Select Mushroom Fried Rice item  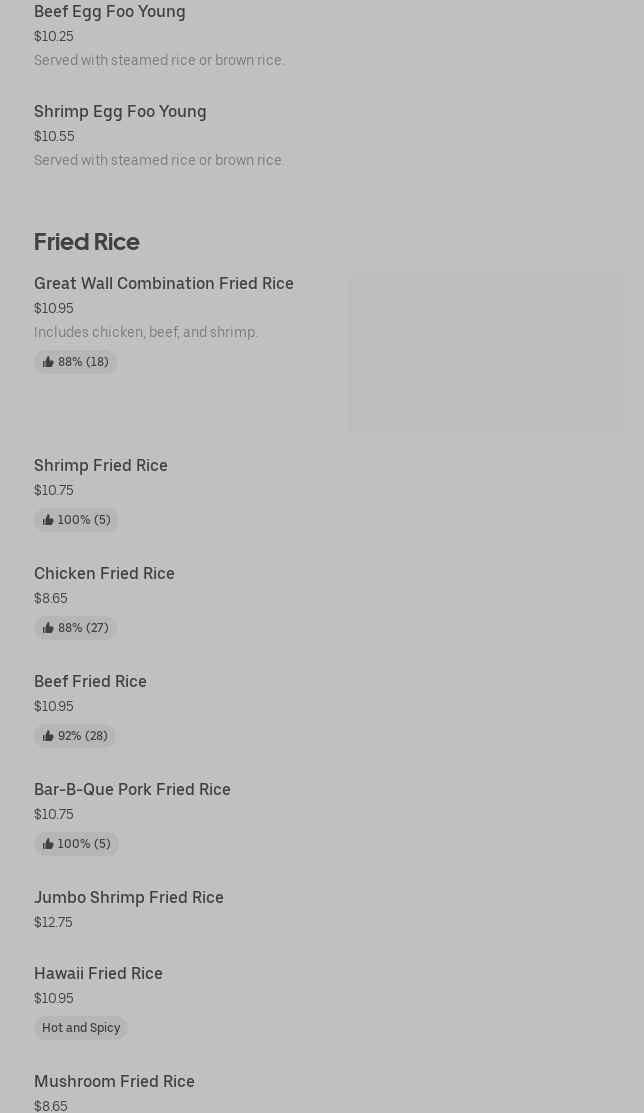click(114, 1082)
